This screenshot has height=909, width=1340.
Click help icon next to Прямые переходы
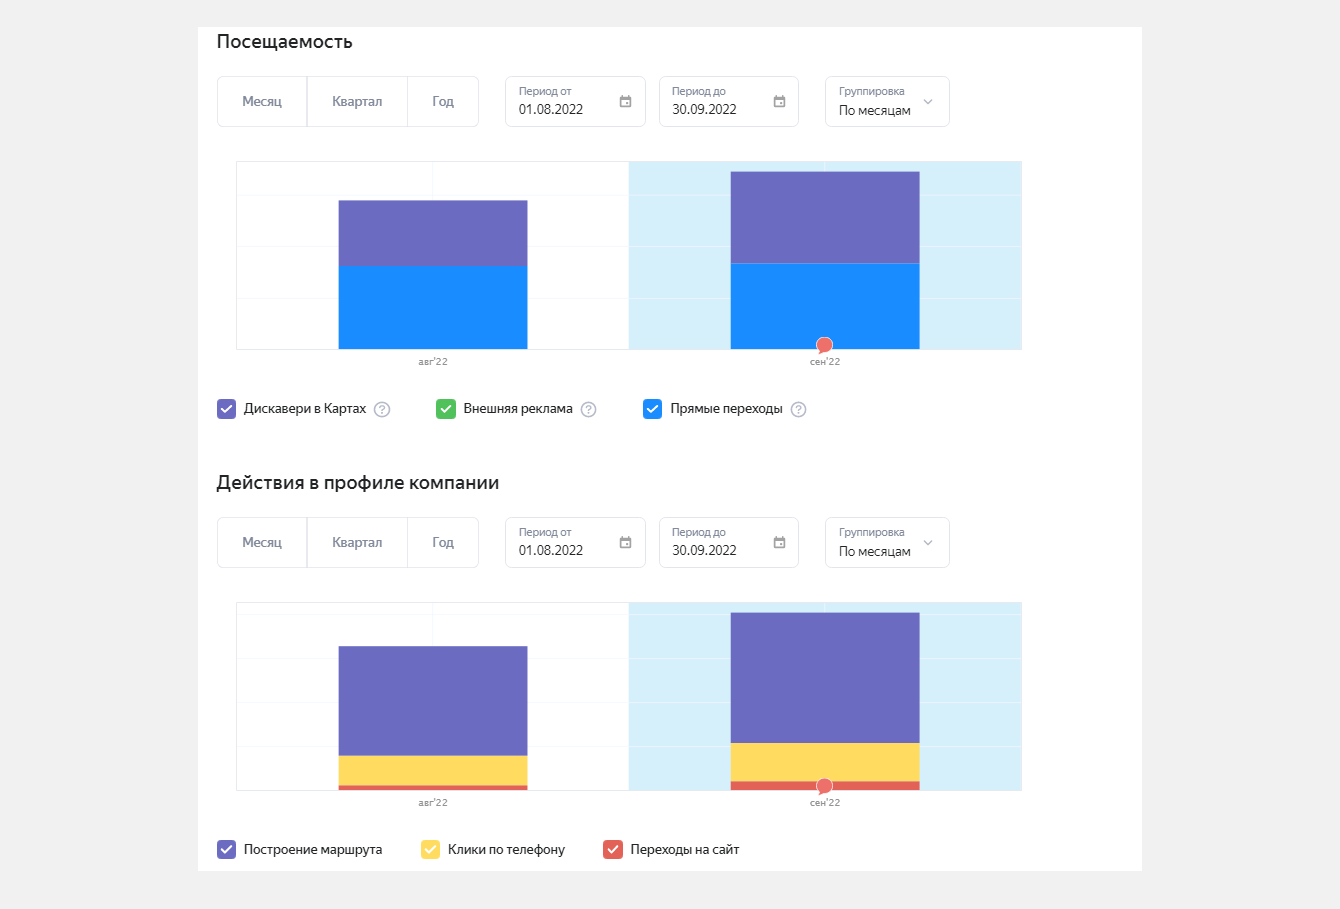point(798,409)
